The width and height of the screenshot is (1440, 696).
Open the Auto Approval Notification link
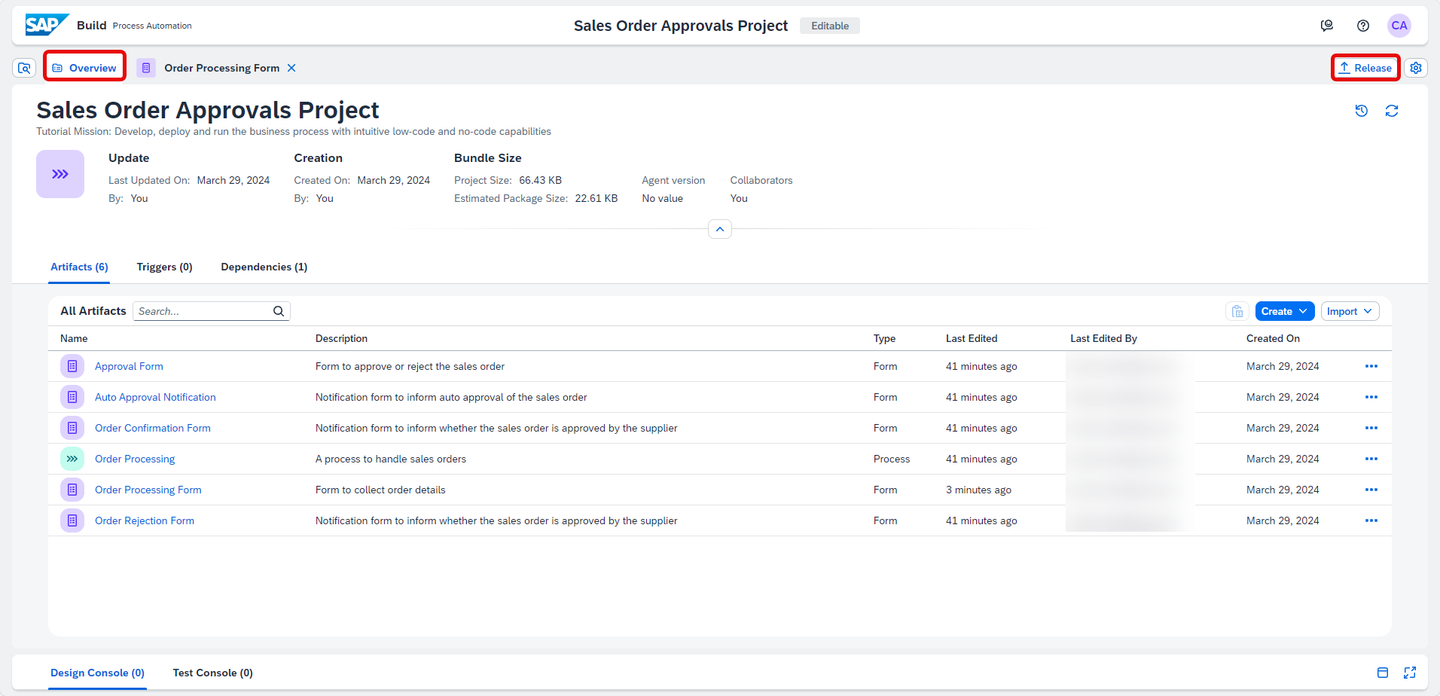155,397
